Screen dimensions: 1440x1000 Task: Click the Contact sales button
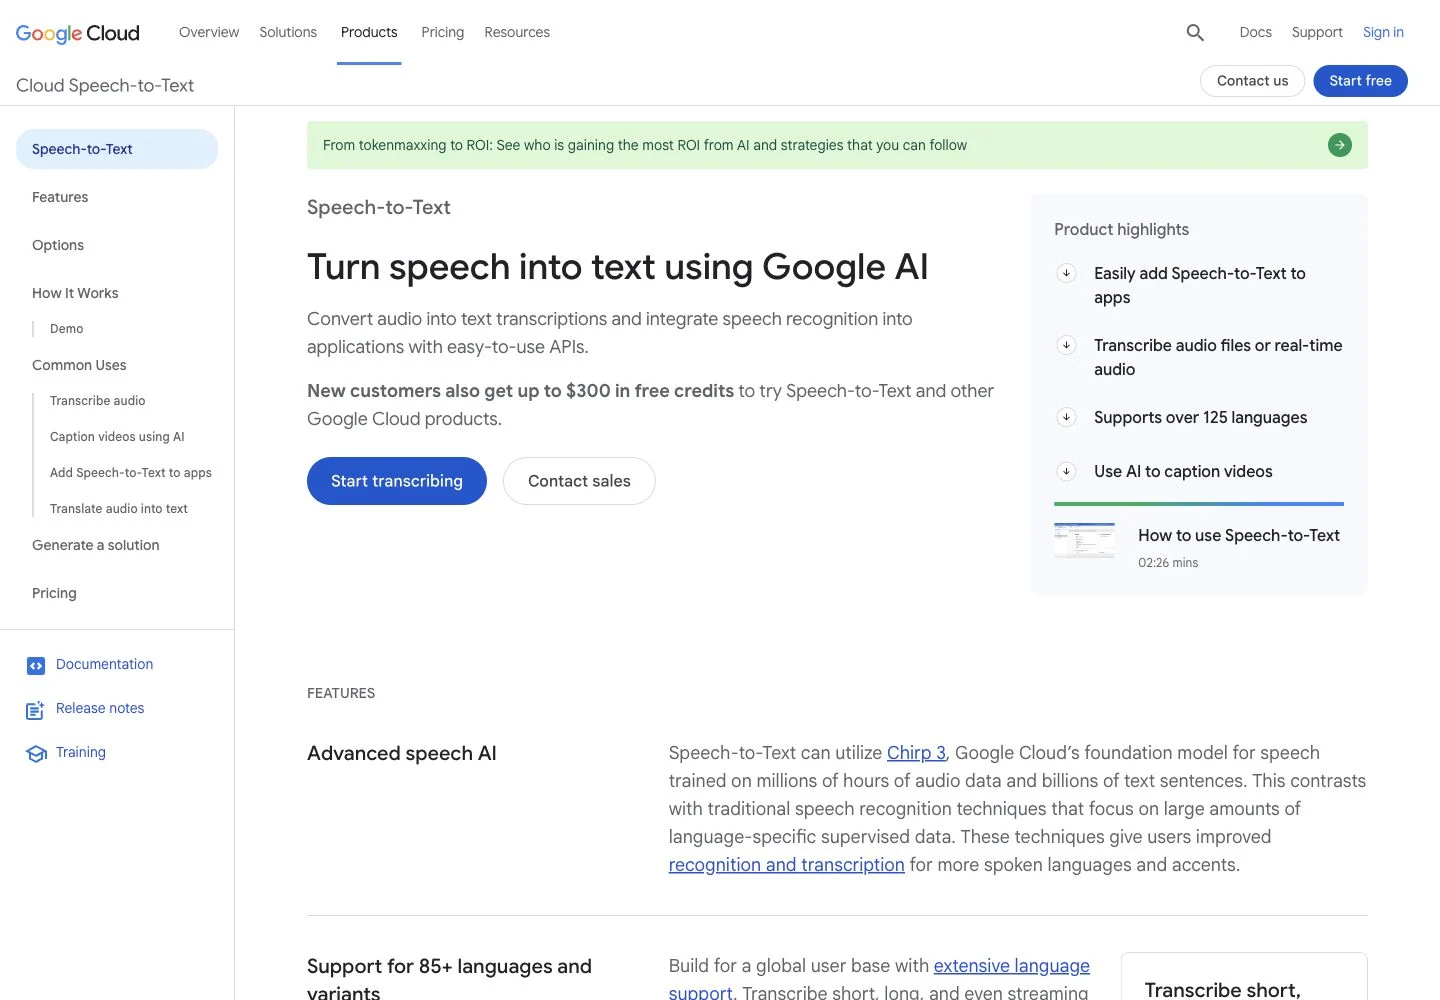coord(579,481)
